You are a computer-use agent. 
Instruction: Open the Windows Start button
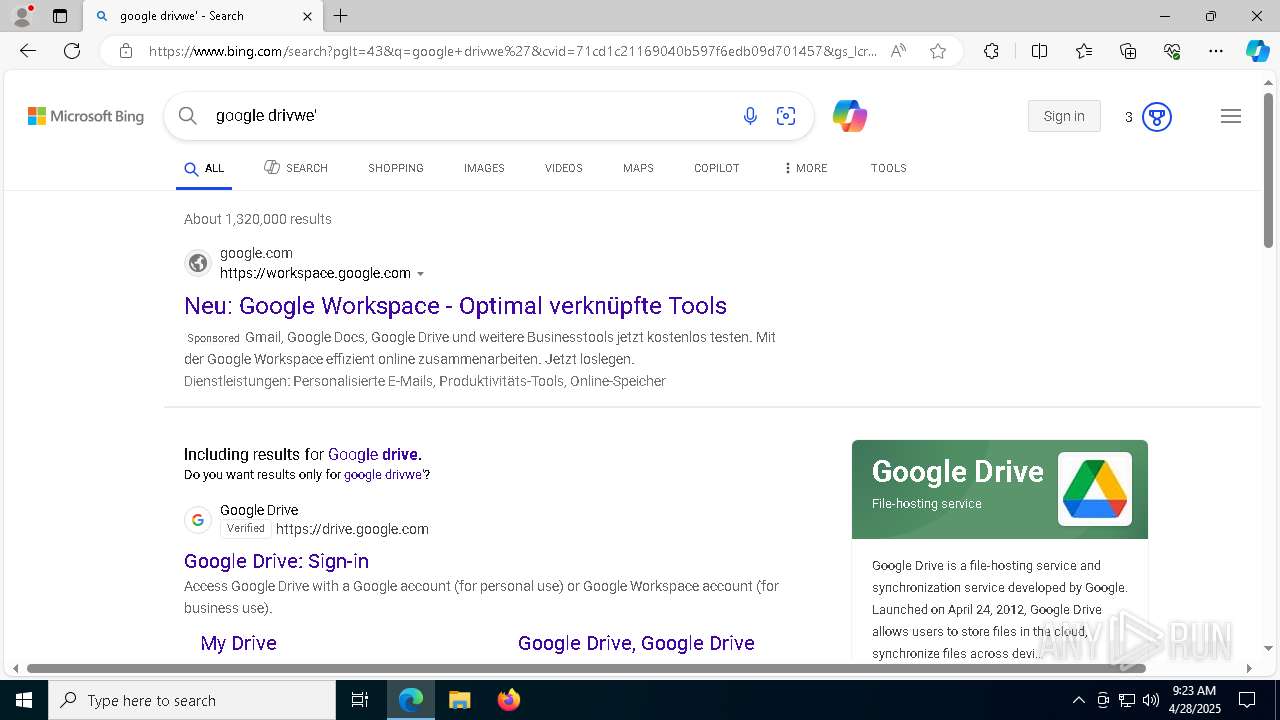click(24, 700)
